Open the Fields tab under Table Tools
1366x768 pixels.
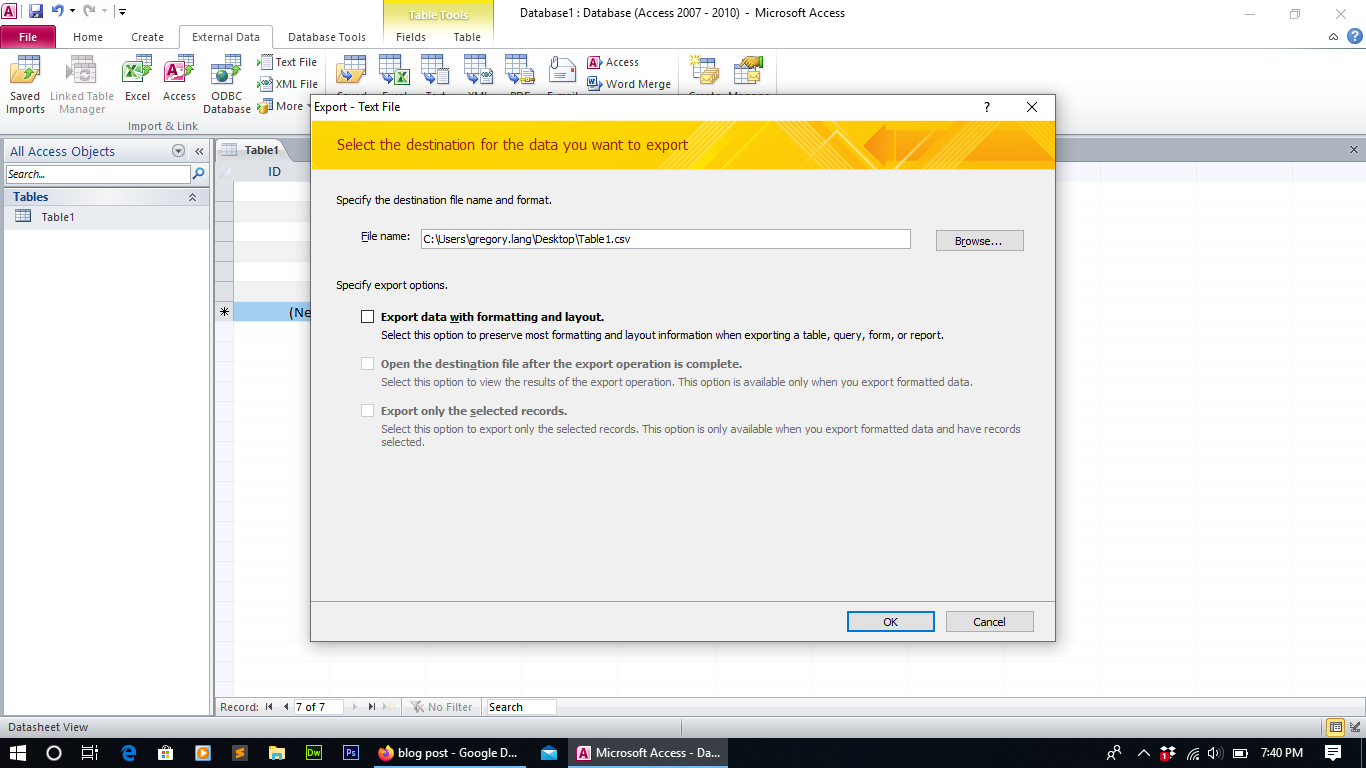point(411,37)
